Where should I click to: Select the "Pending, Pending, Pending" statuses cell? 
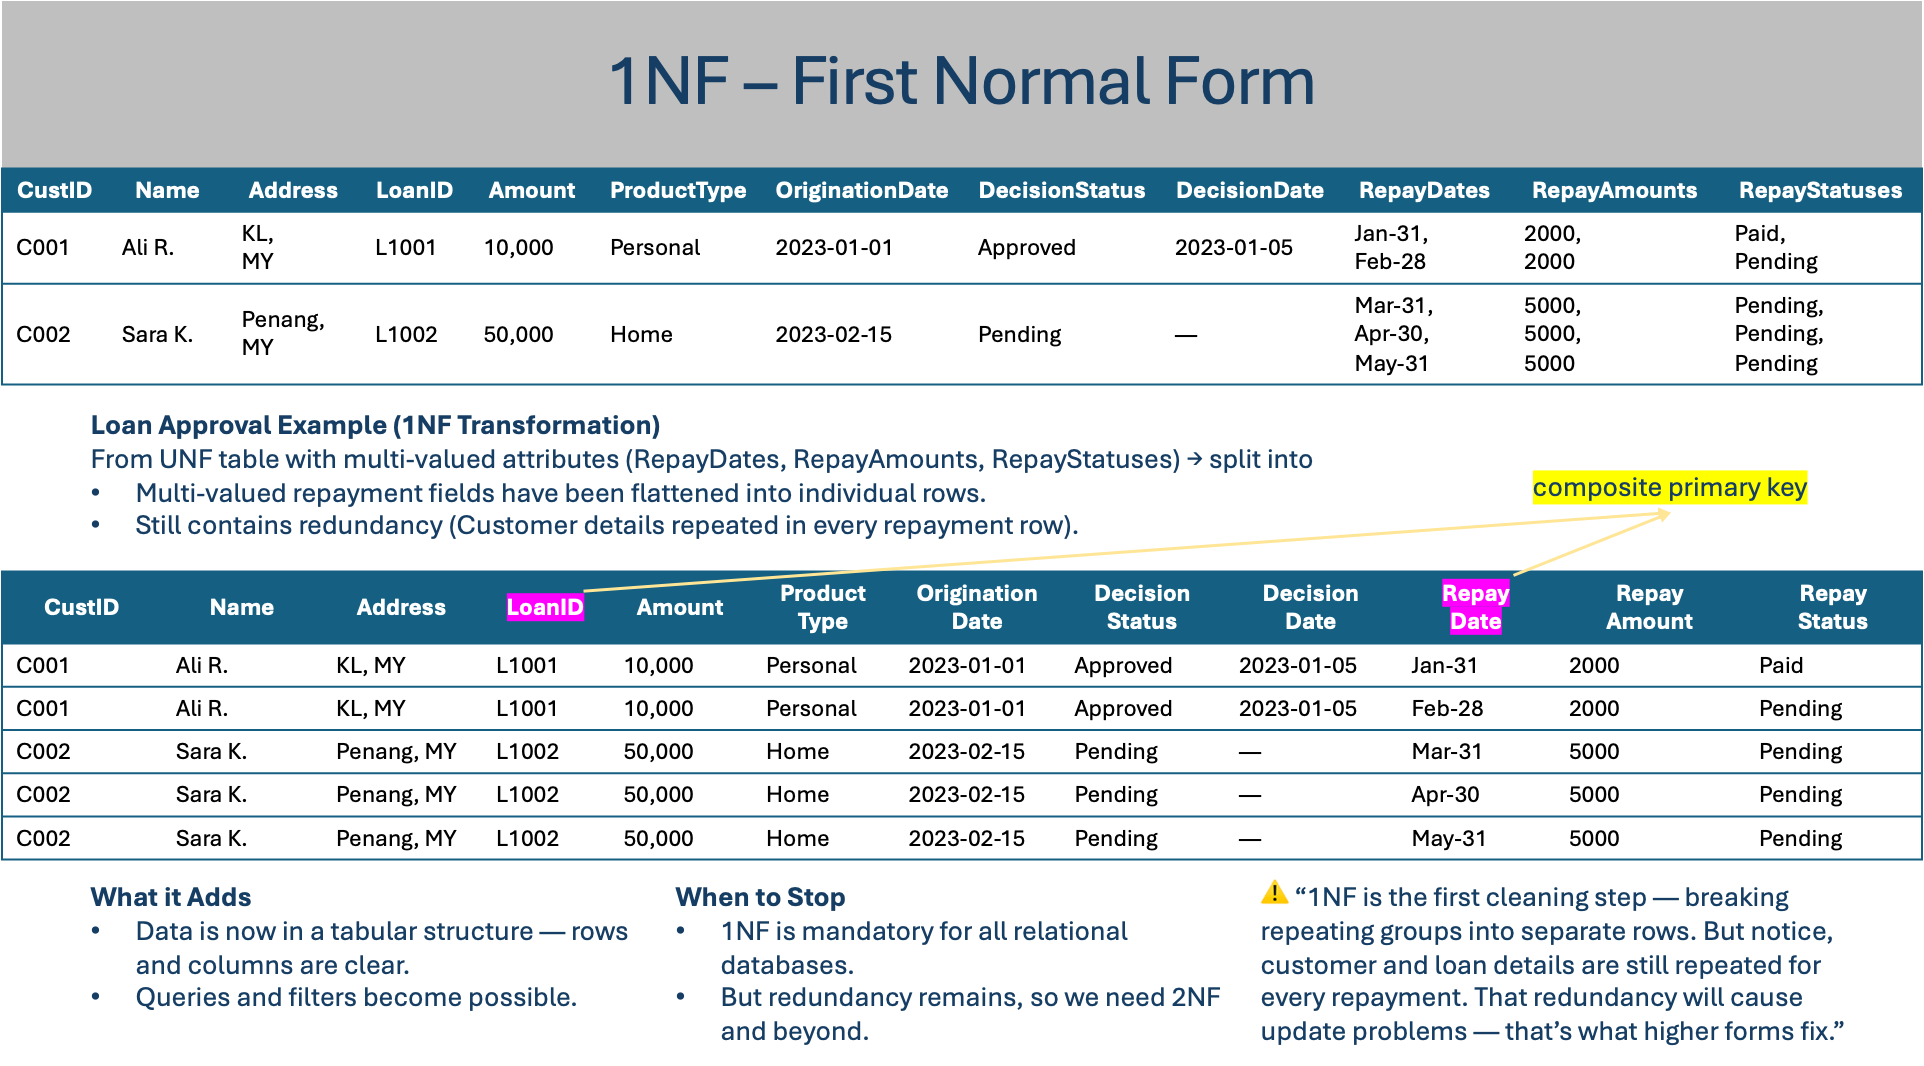pyautogui.click(x=1779, y=334)
